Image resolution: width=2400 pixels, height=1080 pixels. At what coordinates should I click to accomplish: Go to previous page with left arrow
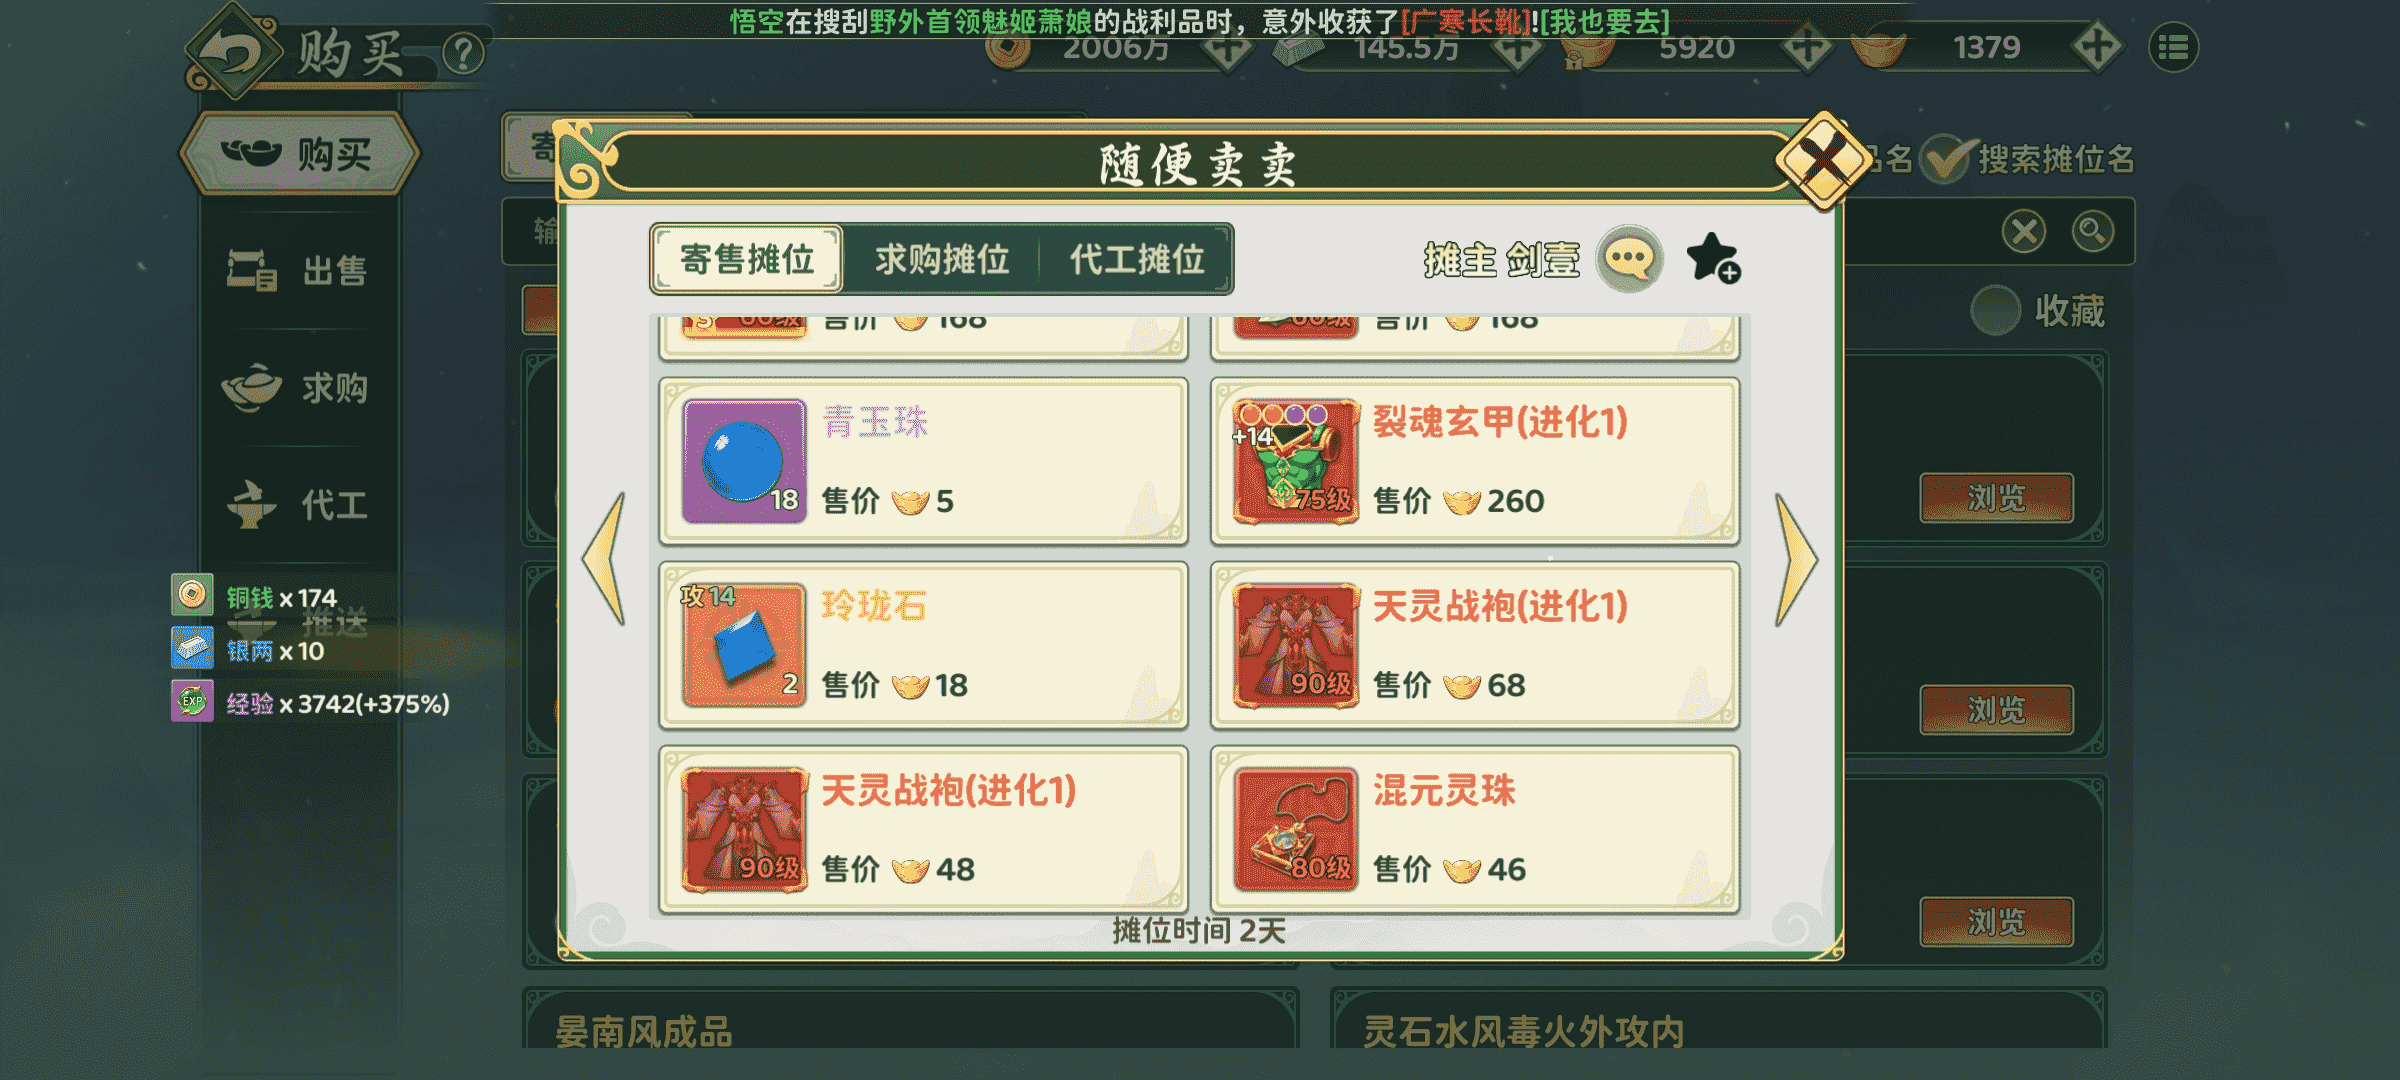pos(606,560)
